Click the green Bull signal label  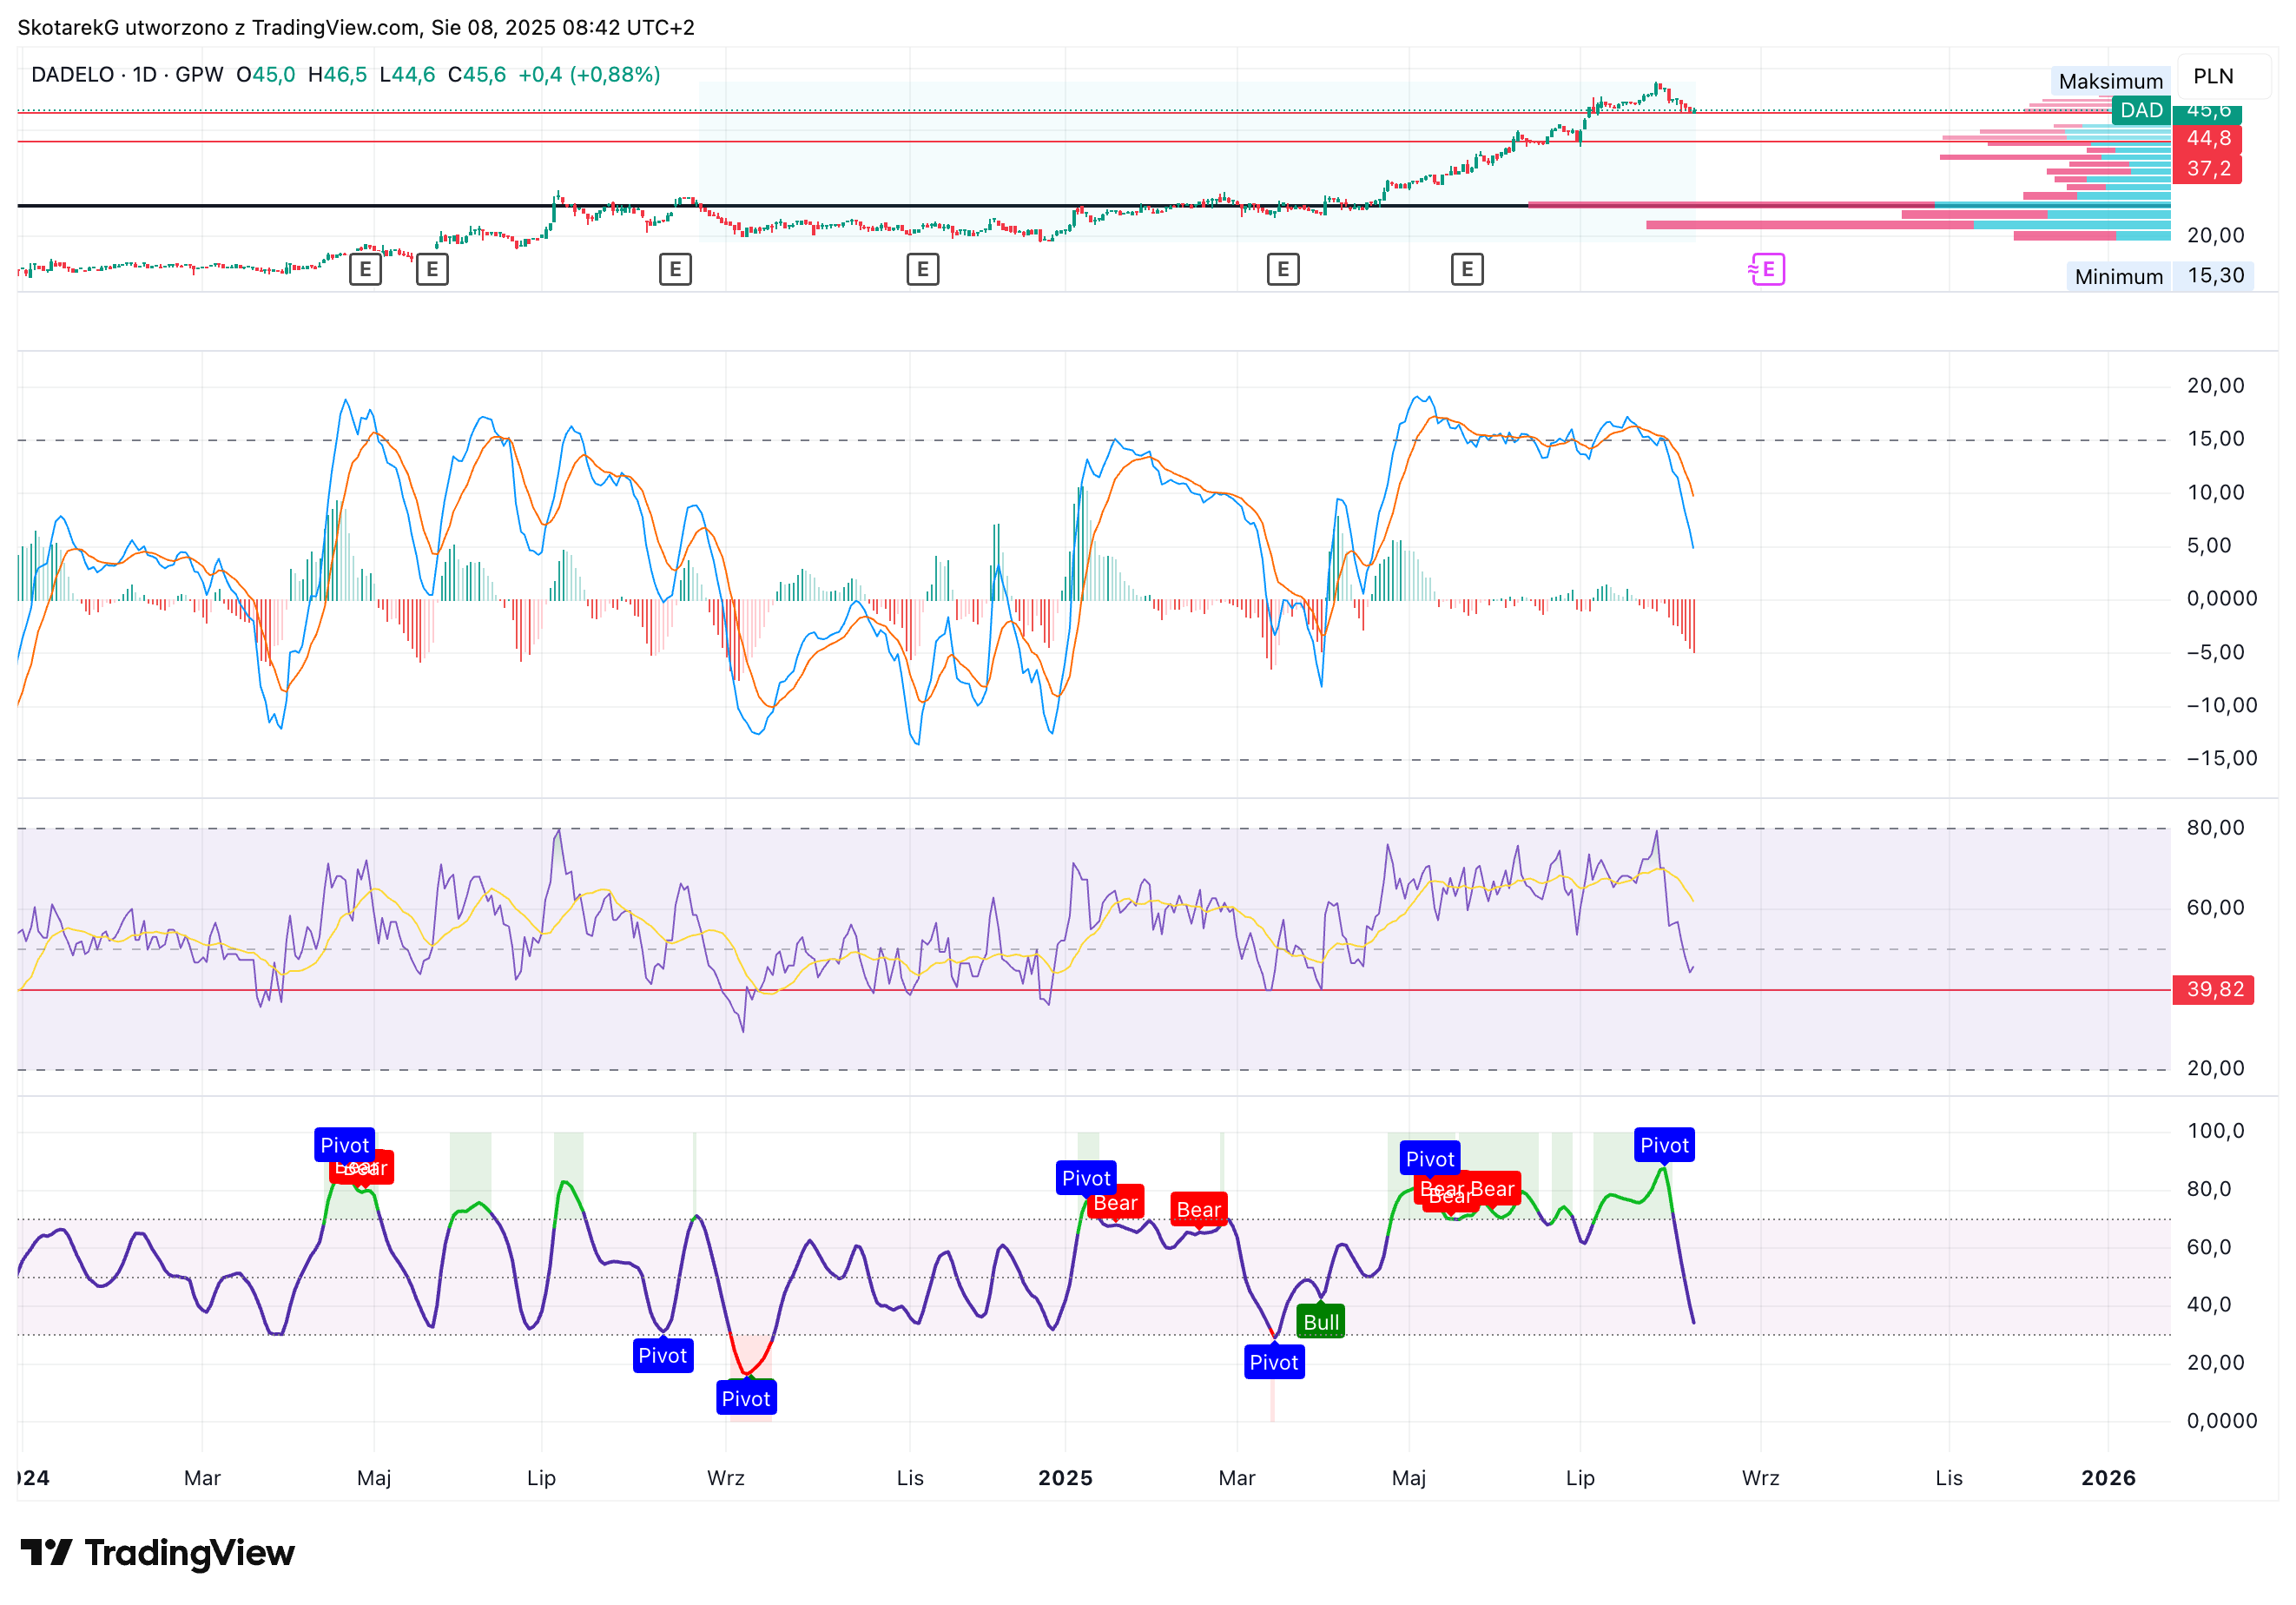1320,1322
